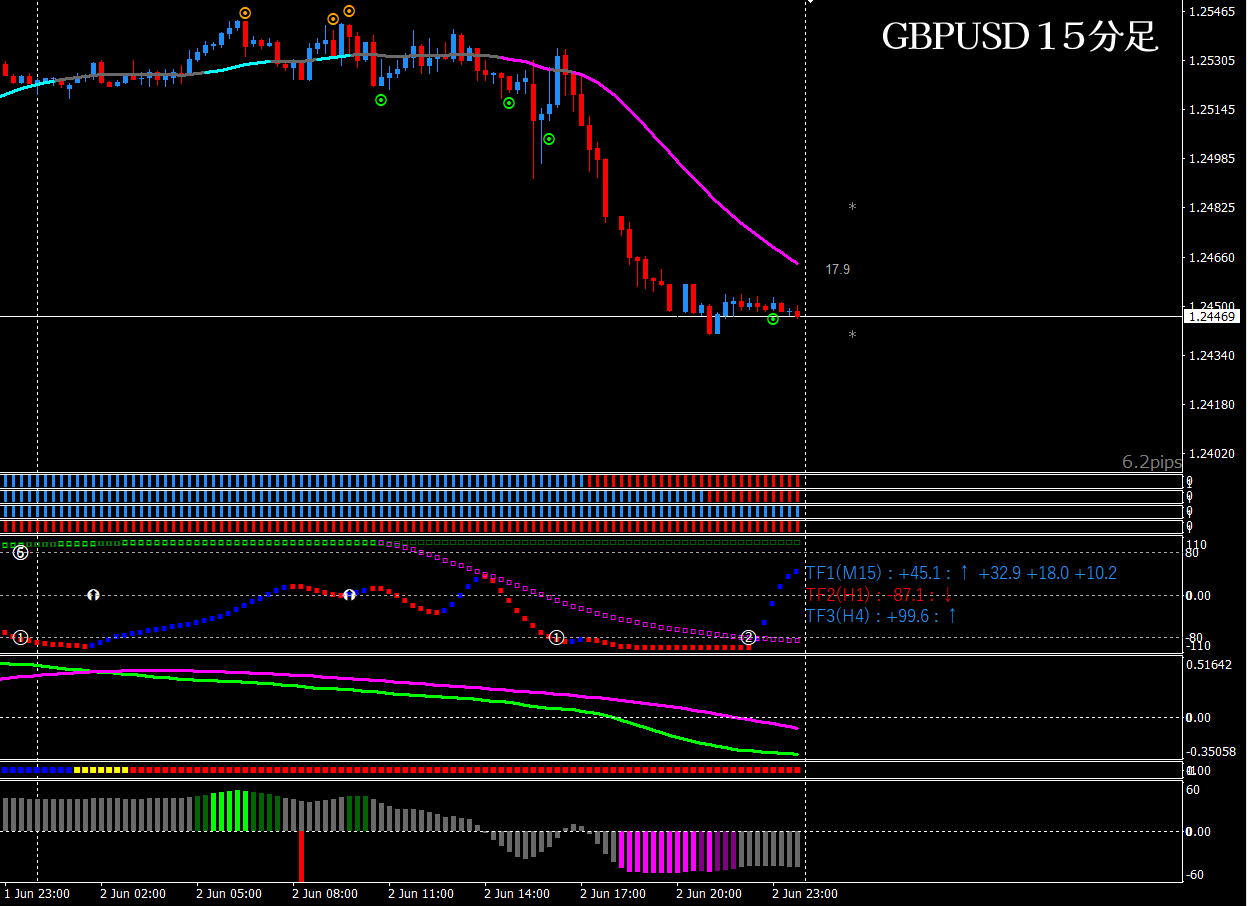Click the 2 Jun 02:00 time label
This screenshot has height=906, width=1248.
pos(133,894)
